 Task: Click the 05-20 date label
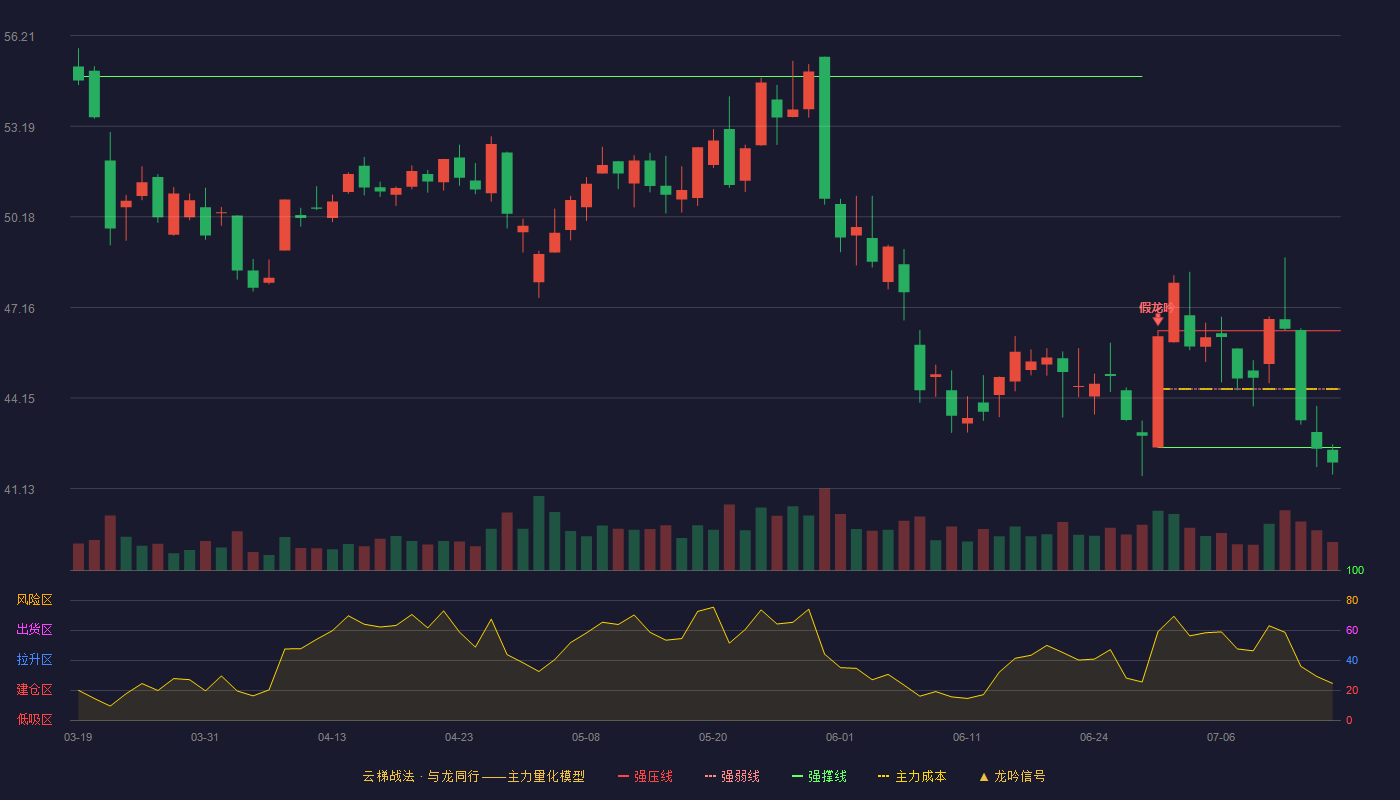click(x=713, y=737)
